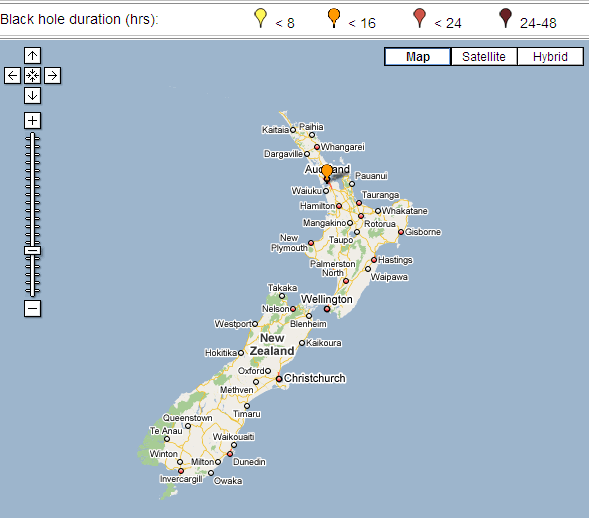The width and height of the screenshot is (589, 518).
Task: Click the Dunedin city marker
Action: pos(230,454)
